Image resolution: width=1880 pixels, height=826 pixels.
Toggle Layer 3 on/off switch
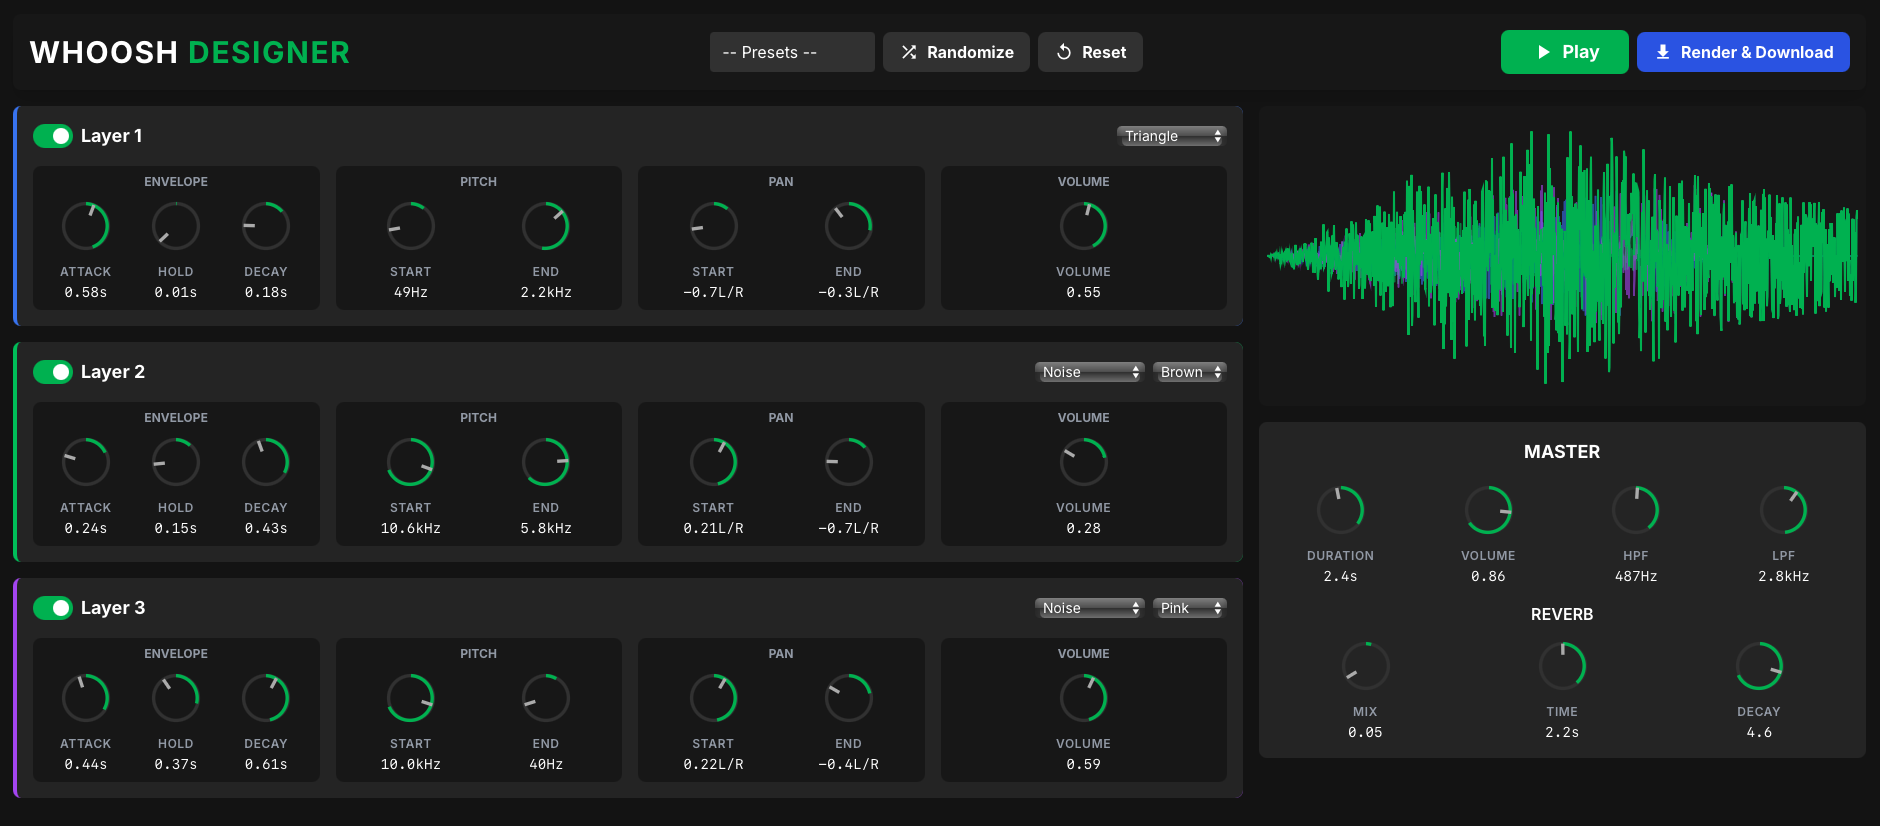click(53, 608)
